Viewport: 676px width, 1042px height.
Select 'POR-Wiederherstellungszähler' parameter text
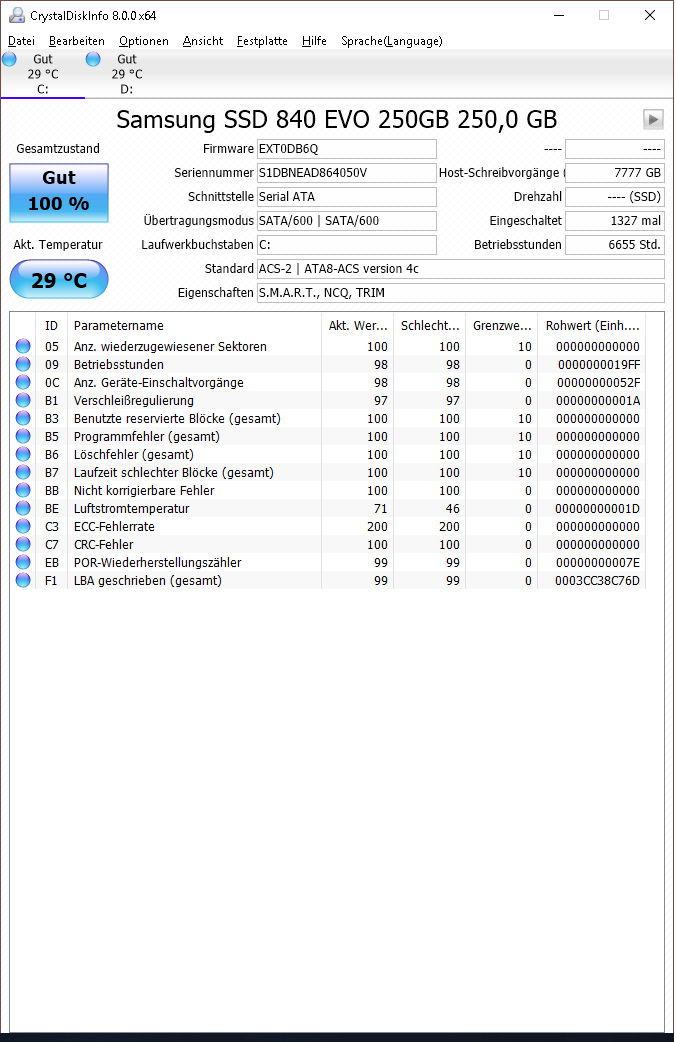pos(158,562)
